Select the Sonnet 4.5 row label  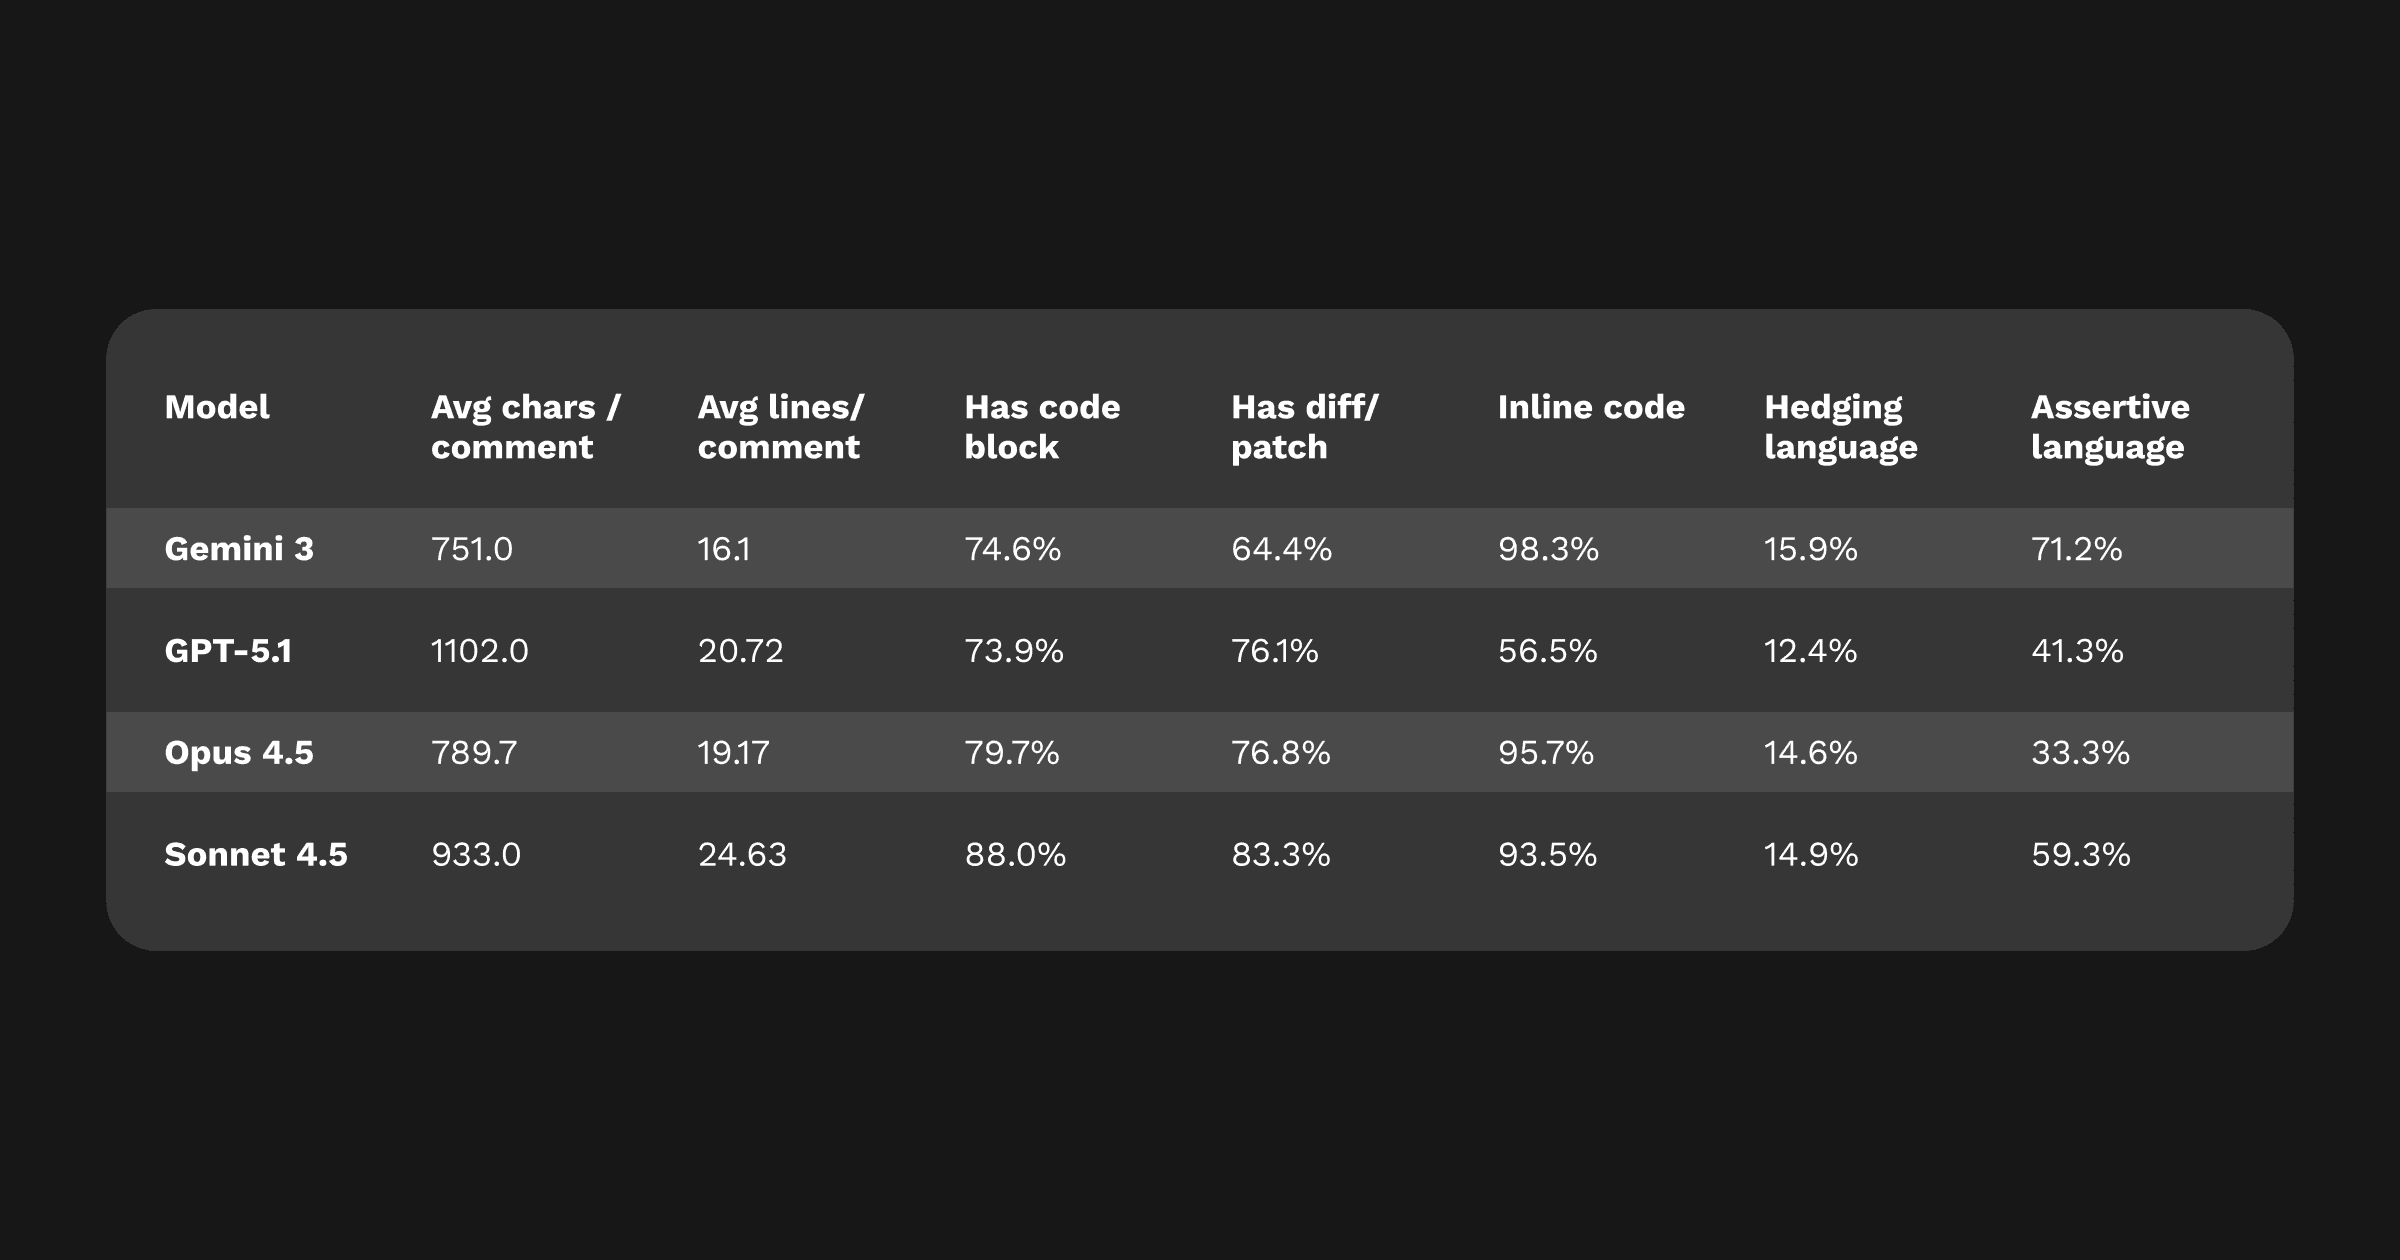(x=256, y=854)
